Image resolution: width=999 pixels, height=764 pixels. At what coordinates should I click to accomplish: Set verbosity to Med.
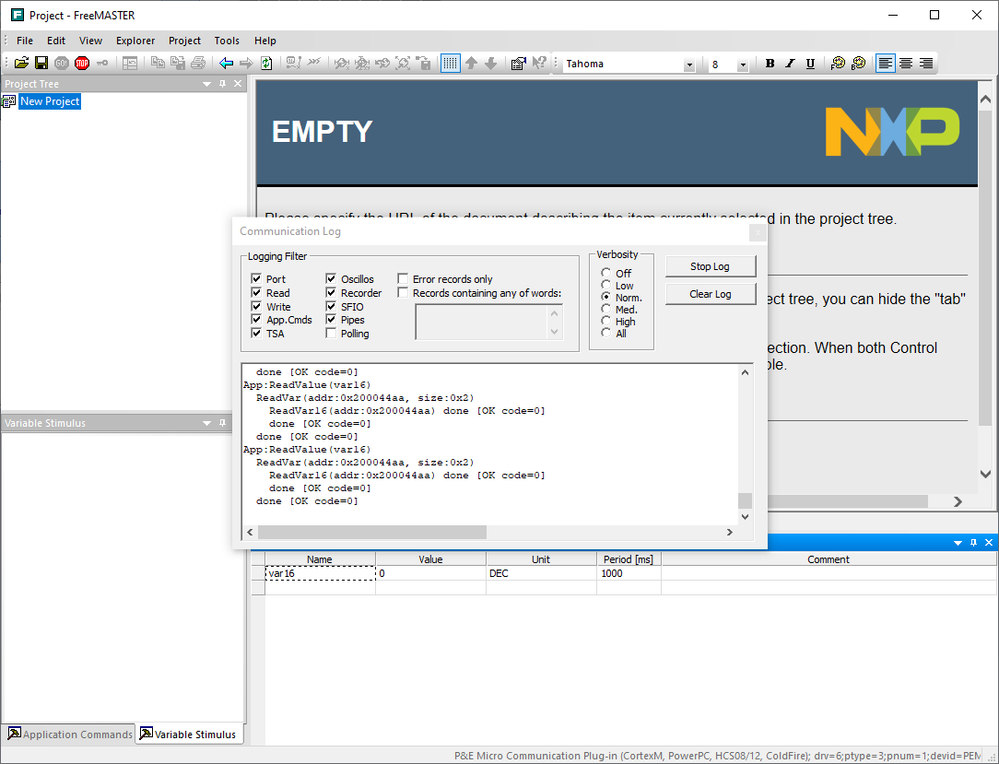pos(606,309)
